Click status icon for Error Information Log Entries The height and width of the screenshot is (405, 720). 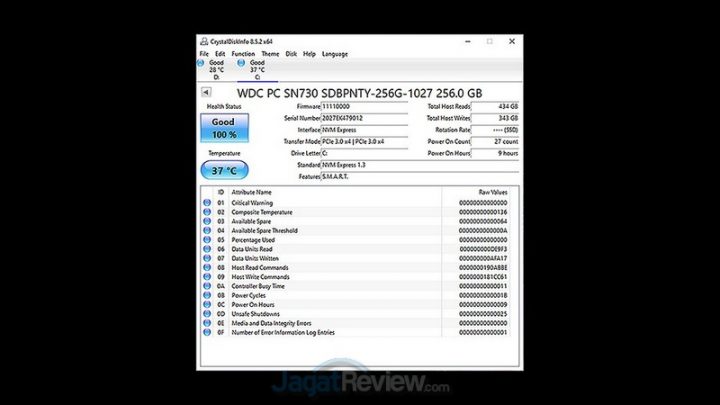coord(207,332)
